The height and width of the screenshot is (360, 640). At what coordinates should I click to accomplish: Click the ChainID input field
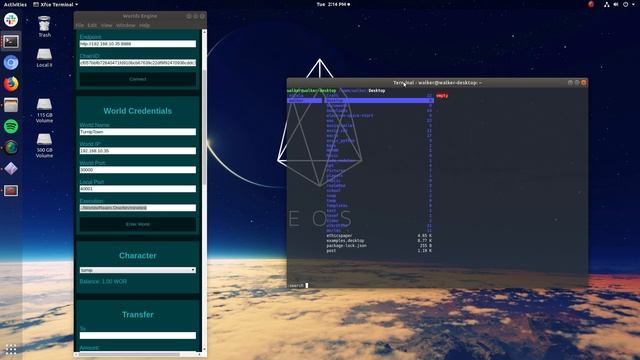click(x=138, y=63)
